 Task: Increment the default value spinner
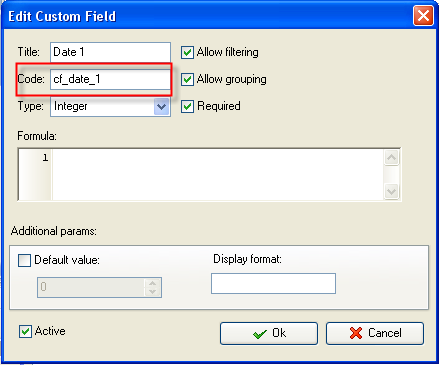(153, 283)
